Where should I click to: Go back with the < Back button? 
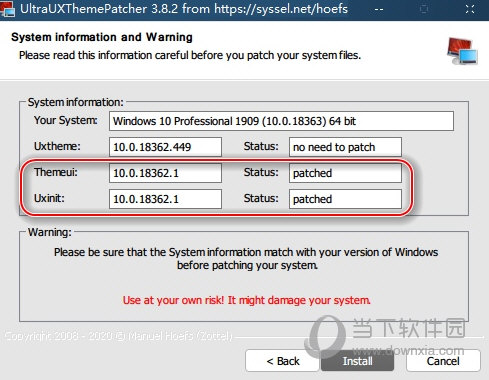(x=282, y=361)
